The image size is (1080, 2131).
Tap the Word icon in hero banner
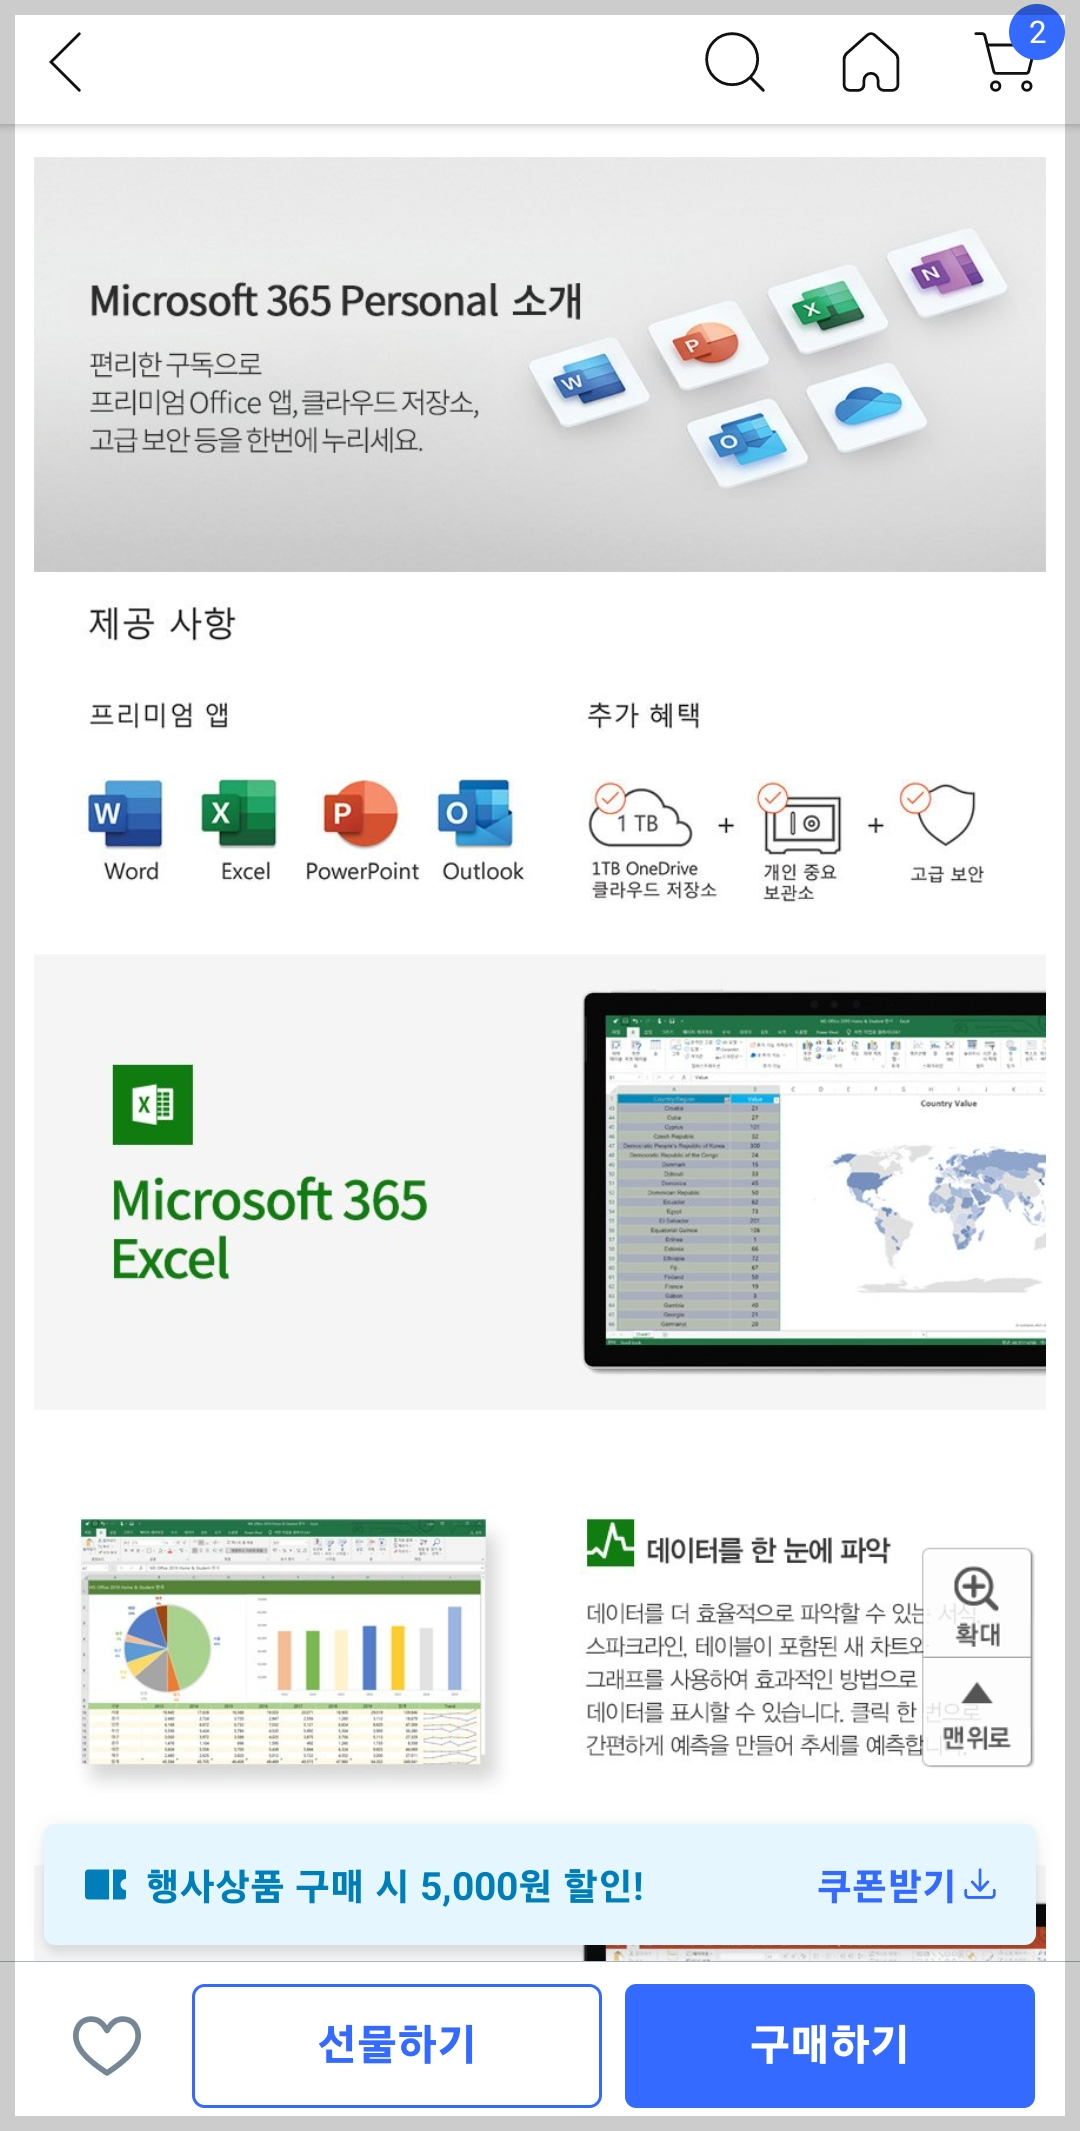tap(590, 381)
